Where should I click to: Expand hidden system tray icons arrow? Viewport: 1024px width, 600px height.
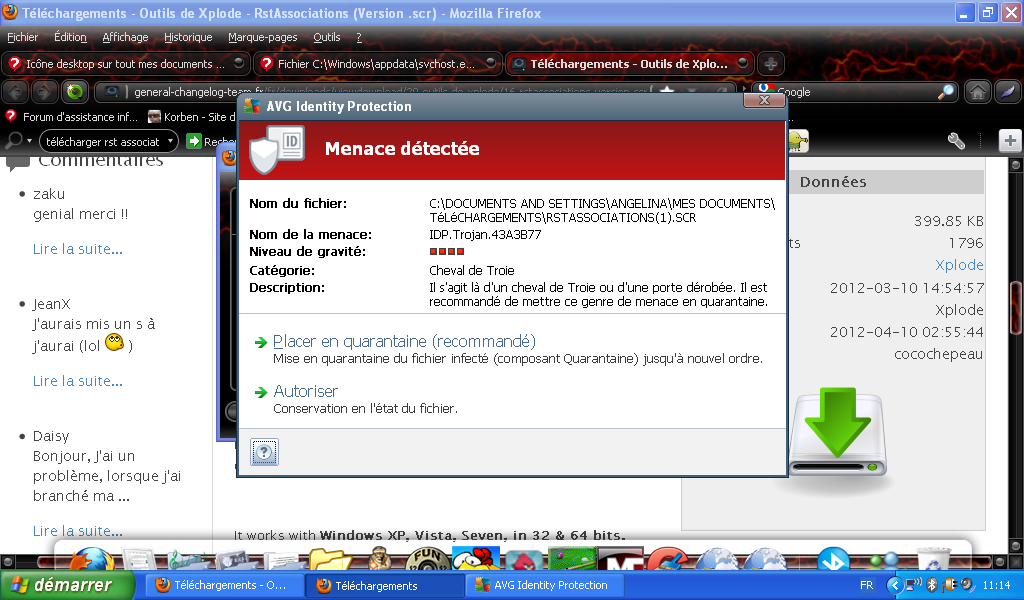coord(895,586)
